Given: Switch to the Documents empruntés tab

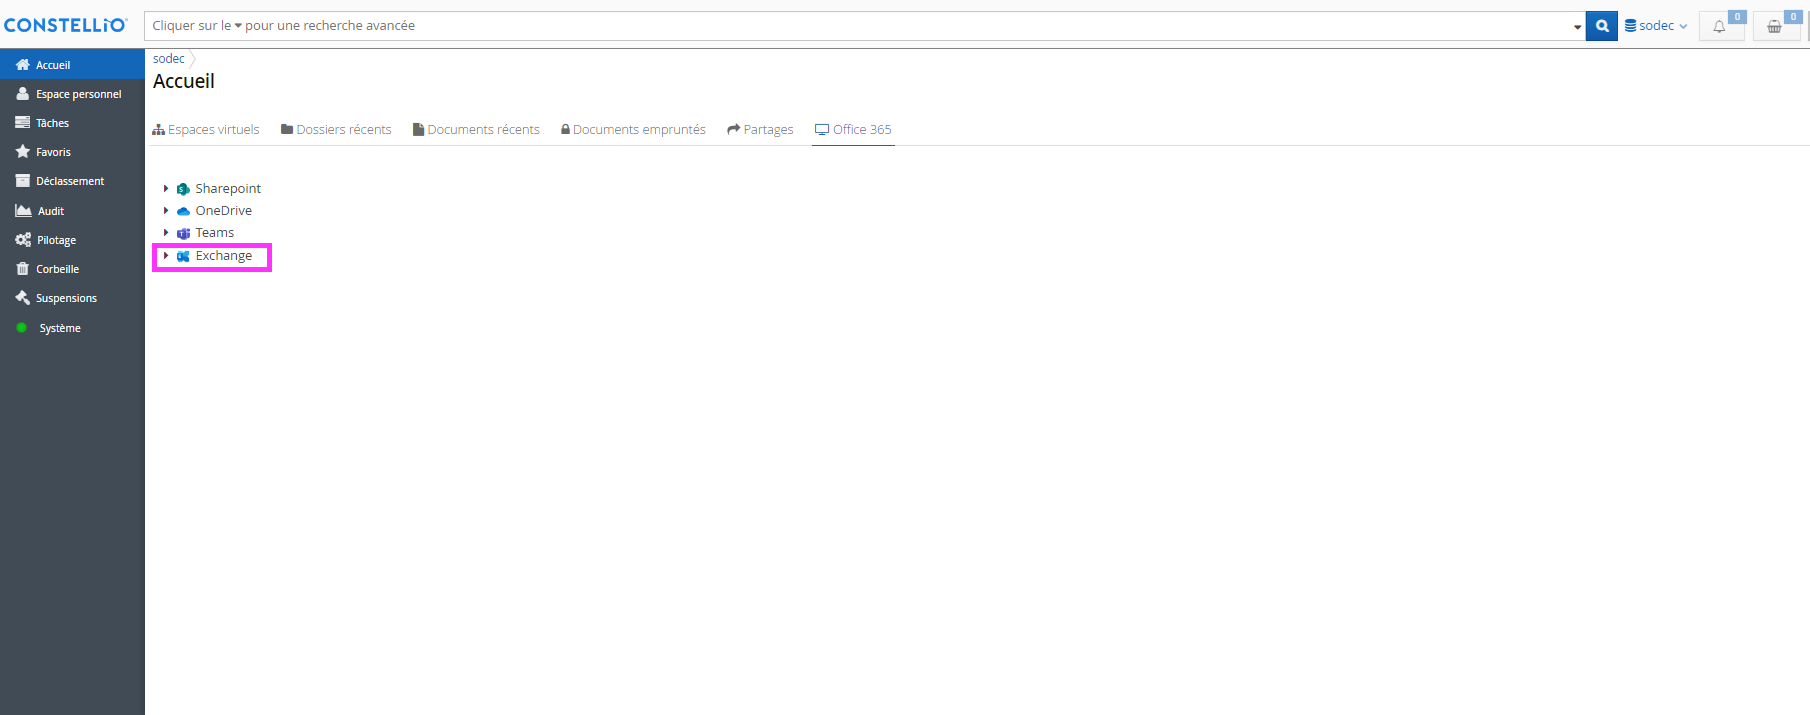Looking at the screenshot, I should pyautogui.click(x=633, y=130).
